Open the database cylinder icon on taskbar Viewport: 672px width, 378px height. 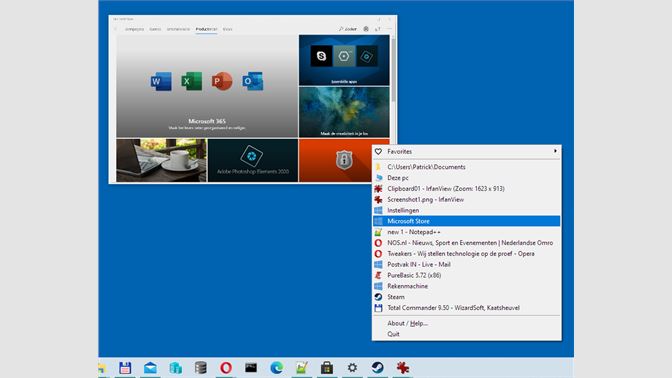click(201, 368)
